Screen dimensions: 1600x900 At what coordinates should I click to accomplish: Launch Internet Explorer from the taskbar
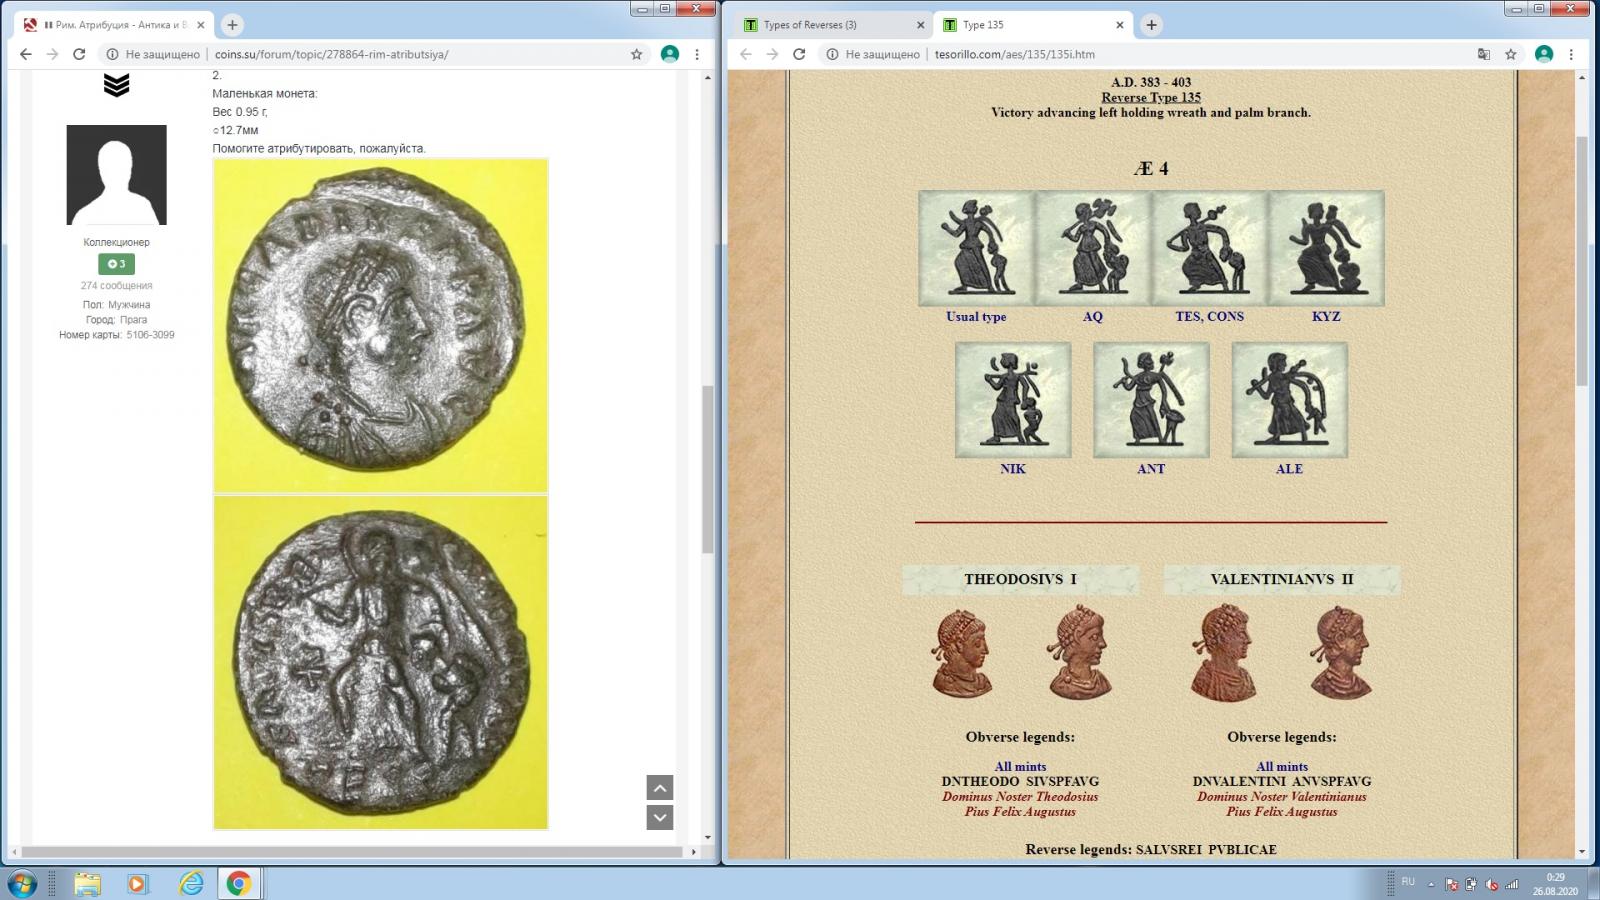click(x=190, y=884)
